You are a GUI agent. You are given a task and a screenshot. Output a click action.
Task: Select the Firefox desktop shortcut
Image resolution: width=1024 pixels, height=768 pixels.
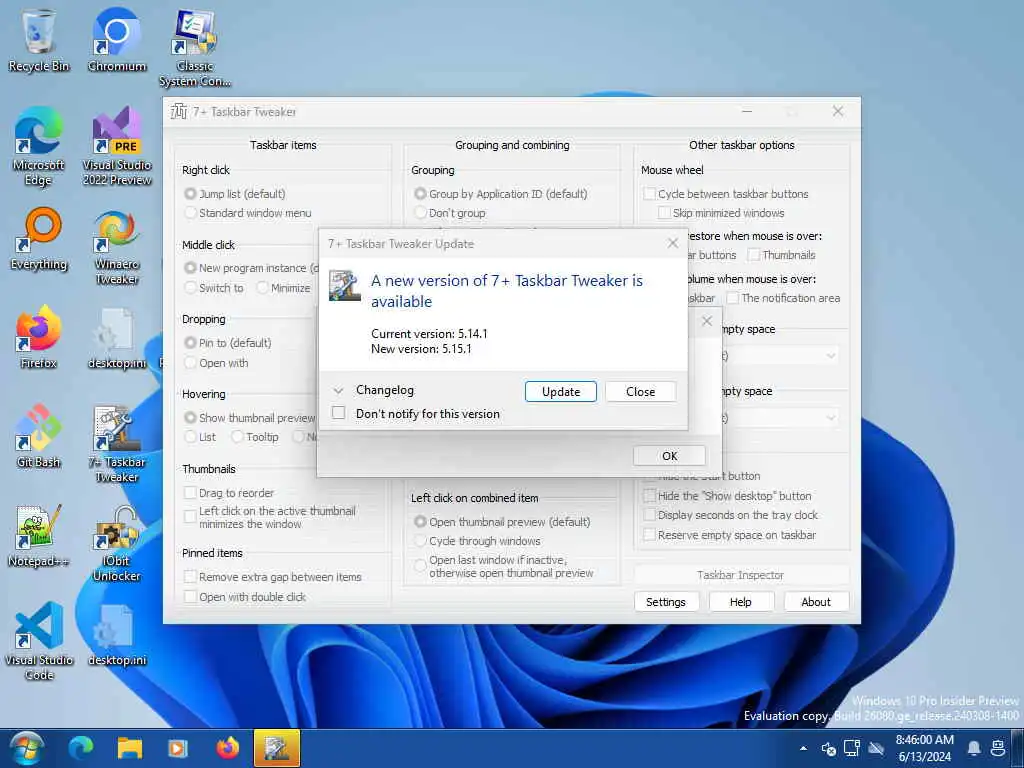pyautogui.click(x=39, y=338)
